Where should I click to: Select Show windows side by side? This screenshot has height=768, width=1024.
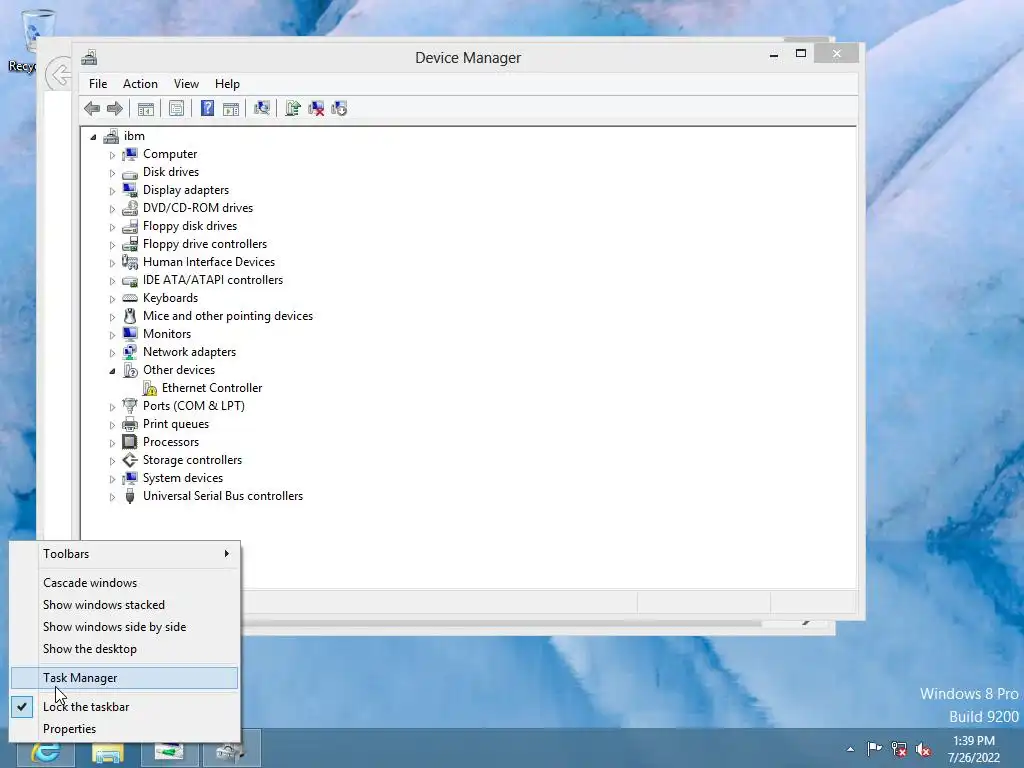tap(124, 627)
